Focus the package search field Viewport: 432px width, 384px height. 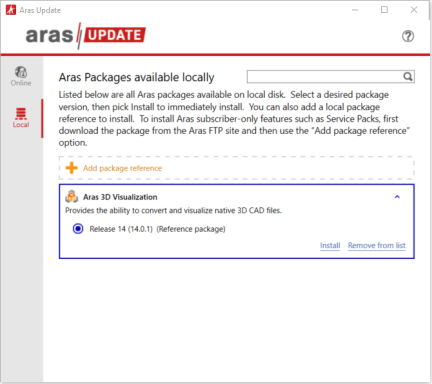[x=331, y=77]
